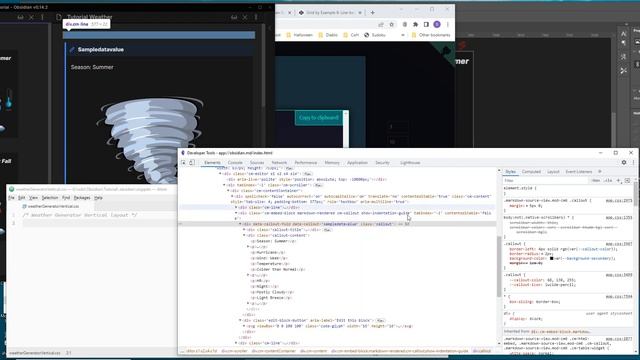Viewport: 640px width, 360px height.
Task: Collapse the cm-contentContainer div node
Action: pyautogui.click(x=228, y=191)
